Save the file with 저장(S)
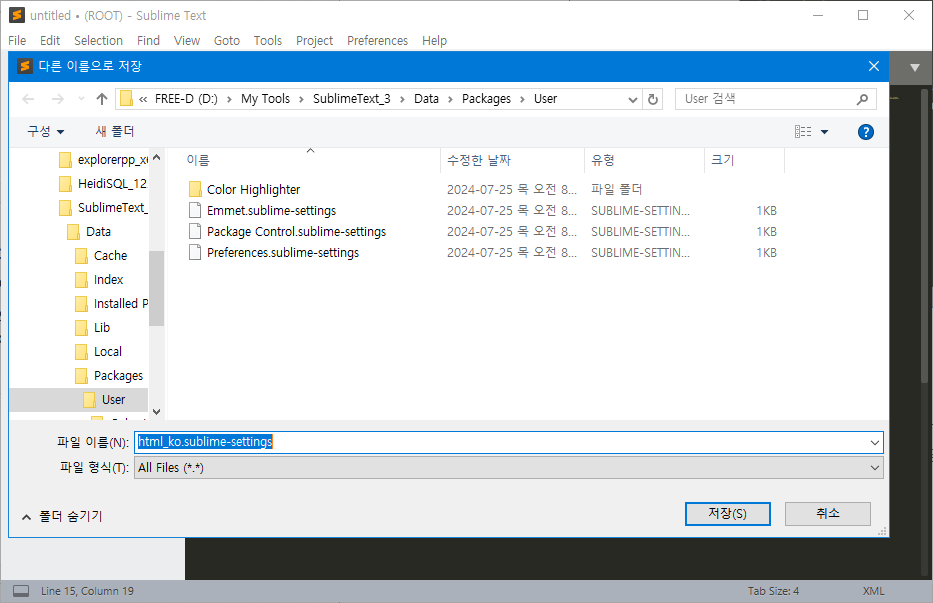Screen dimensions: 933x603 coord(727,514)
